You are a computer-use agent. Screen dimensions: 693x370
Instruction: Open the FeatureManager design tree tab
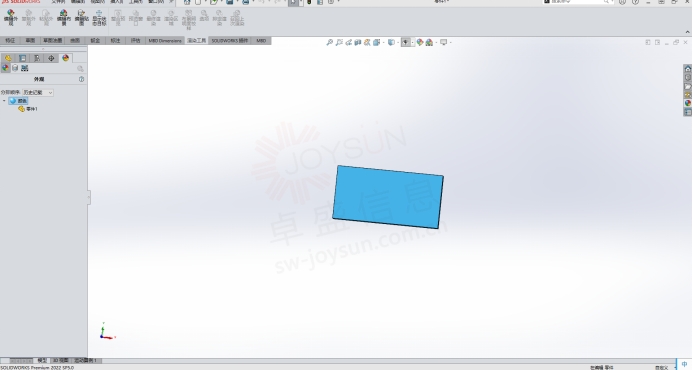pyautogui.click(x=8, y=58)
